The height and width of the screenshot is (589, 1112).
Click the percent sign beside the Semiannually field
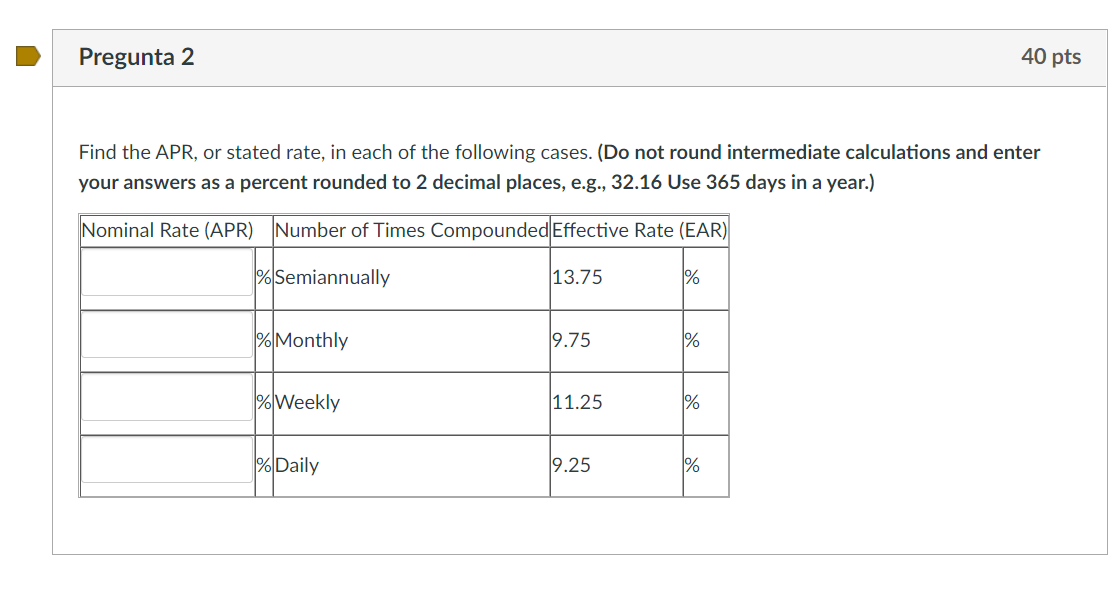262,278
